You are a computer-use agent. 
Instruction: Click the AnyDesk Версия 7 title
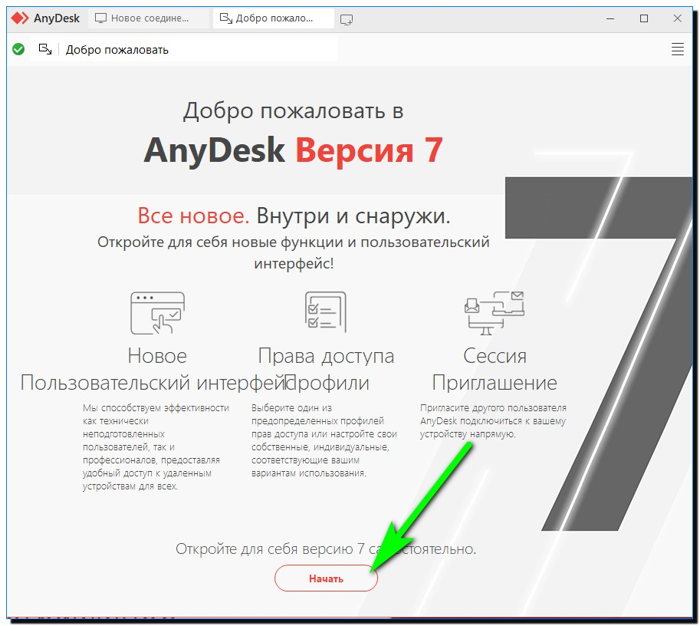pyautogui.click(x=293, y=150)
